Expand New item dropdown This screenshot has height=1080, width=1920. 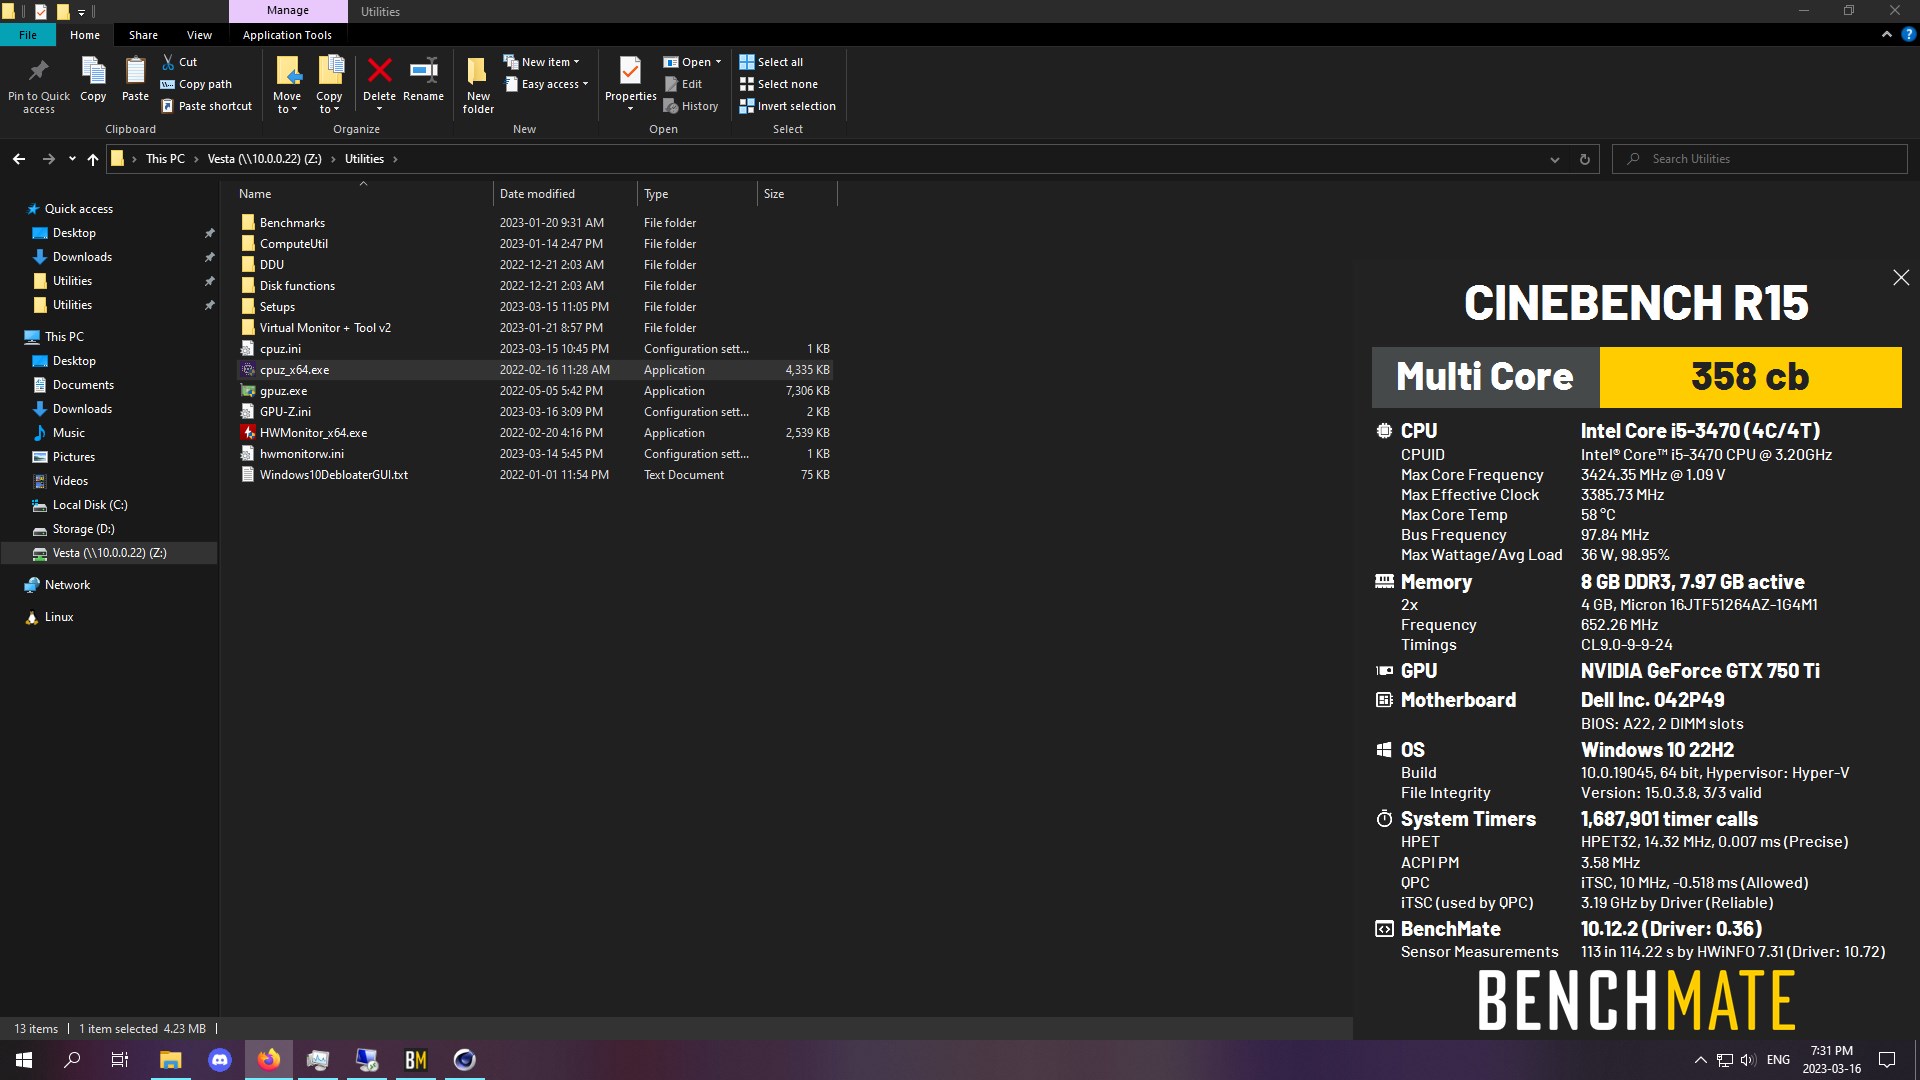click(x=541, y=62)
